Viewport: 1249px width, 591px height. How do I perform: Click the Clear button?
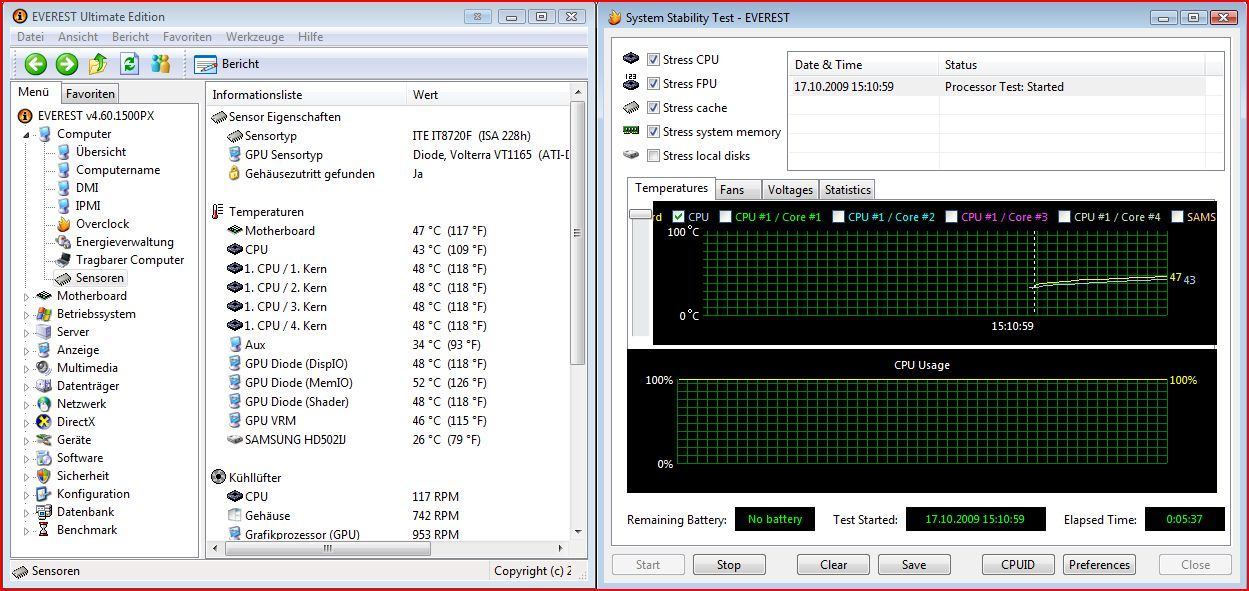point(833,565)
